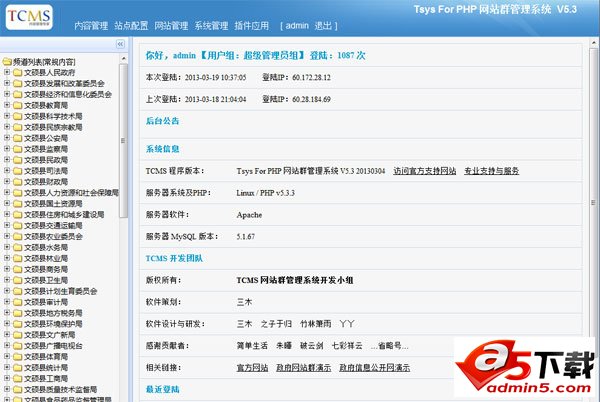Click the 系统信息 section heading
This screenshot has height=402, width=600.
pos(162,149)
